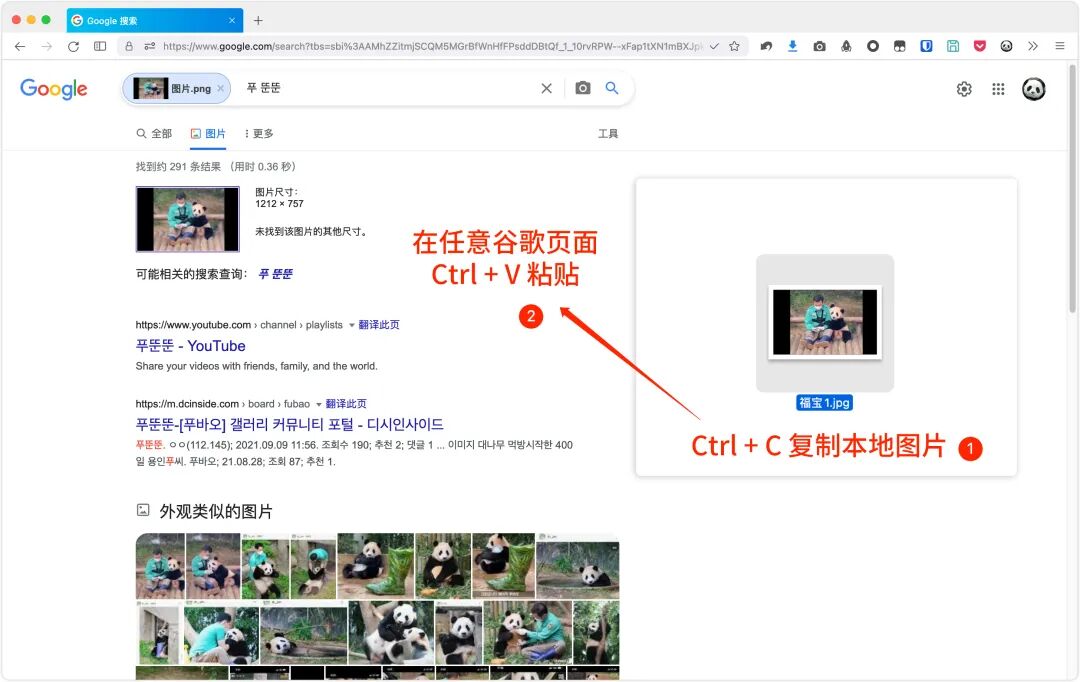1080x682 pixels.
Task: Go back with the browser back arrow
Action: pos(20,46)
